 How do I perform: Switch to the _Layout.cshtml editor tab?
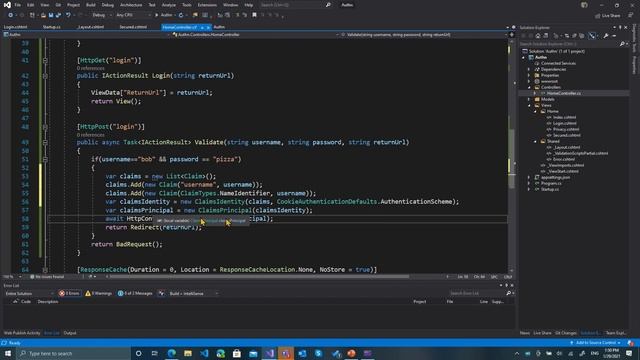(x=91, y=27)
